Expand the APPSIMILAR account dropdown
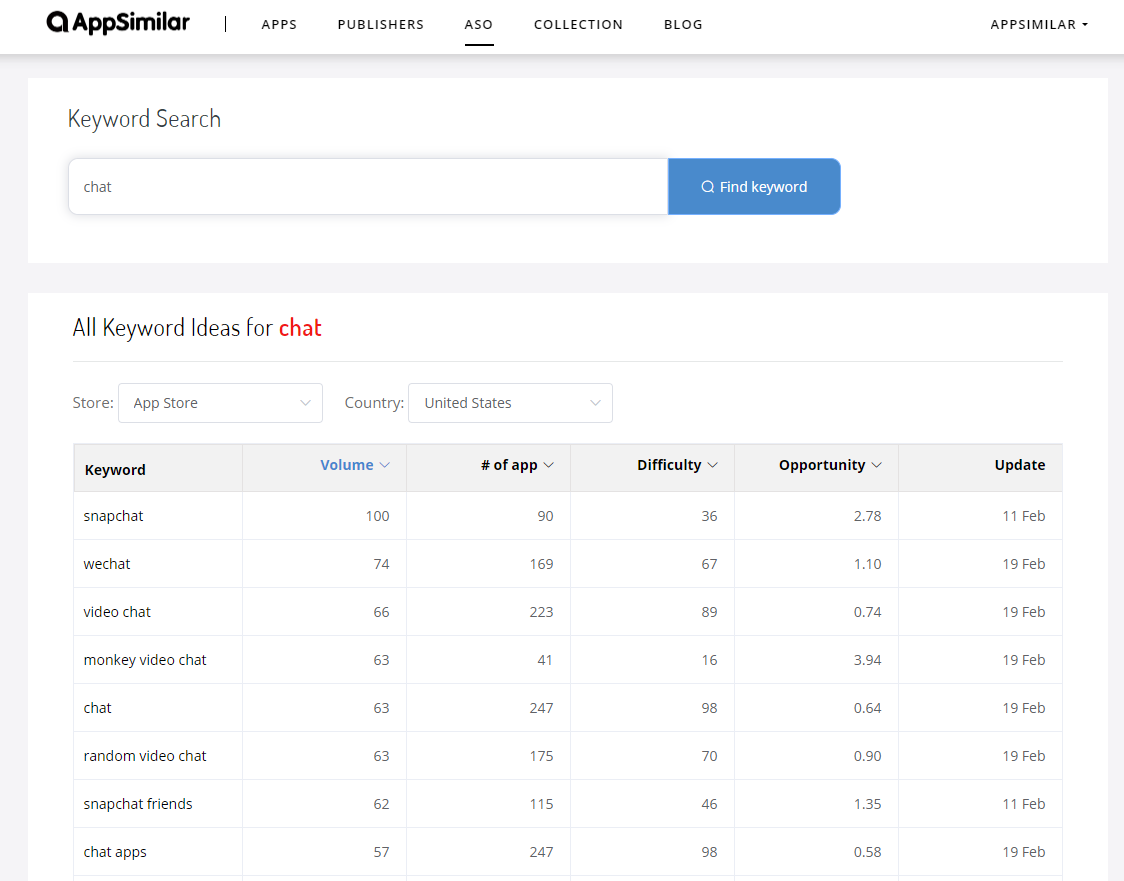The width and height of the screenshot is (1124, 881). point(1039,24)
